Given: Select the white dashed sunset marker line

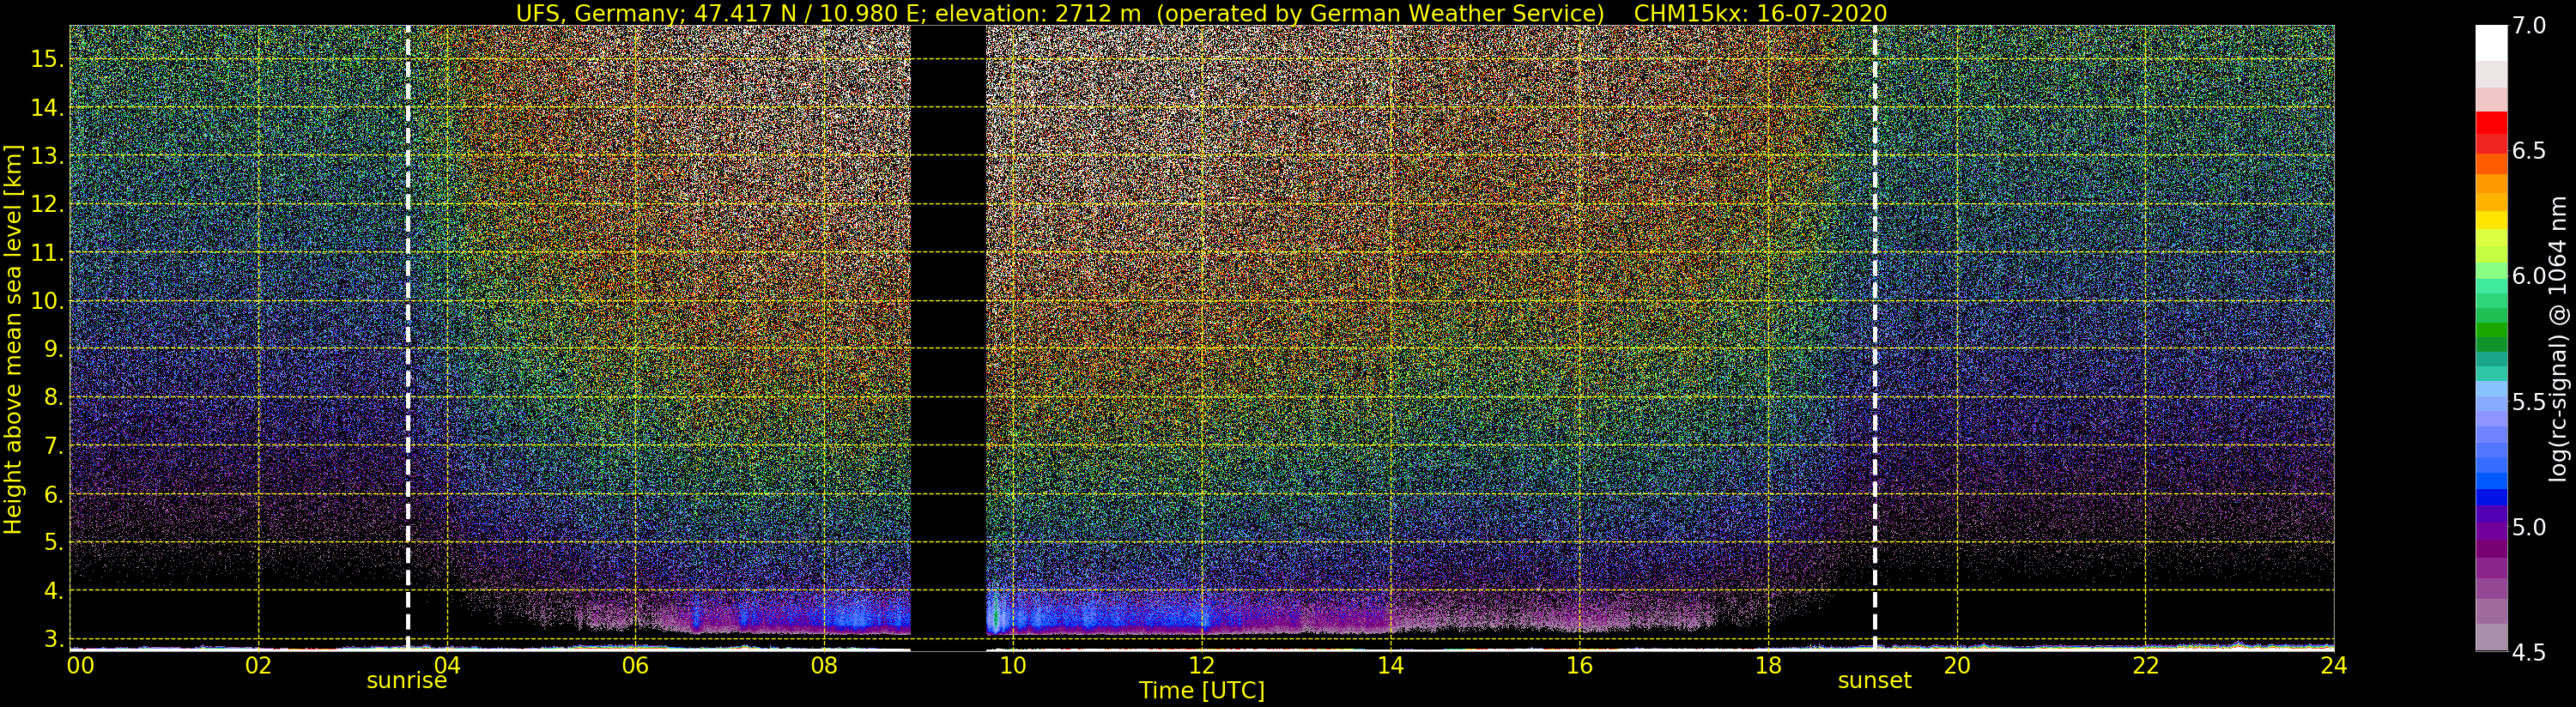Looking at the screenshot, I should tap(1874, 338).
